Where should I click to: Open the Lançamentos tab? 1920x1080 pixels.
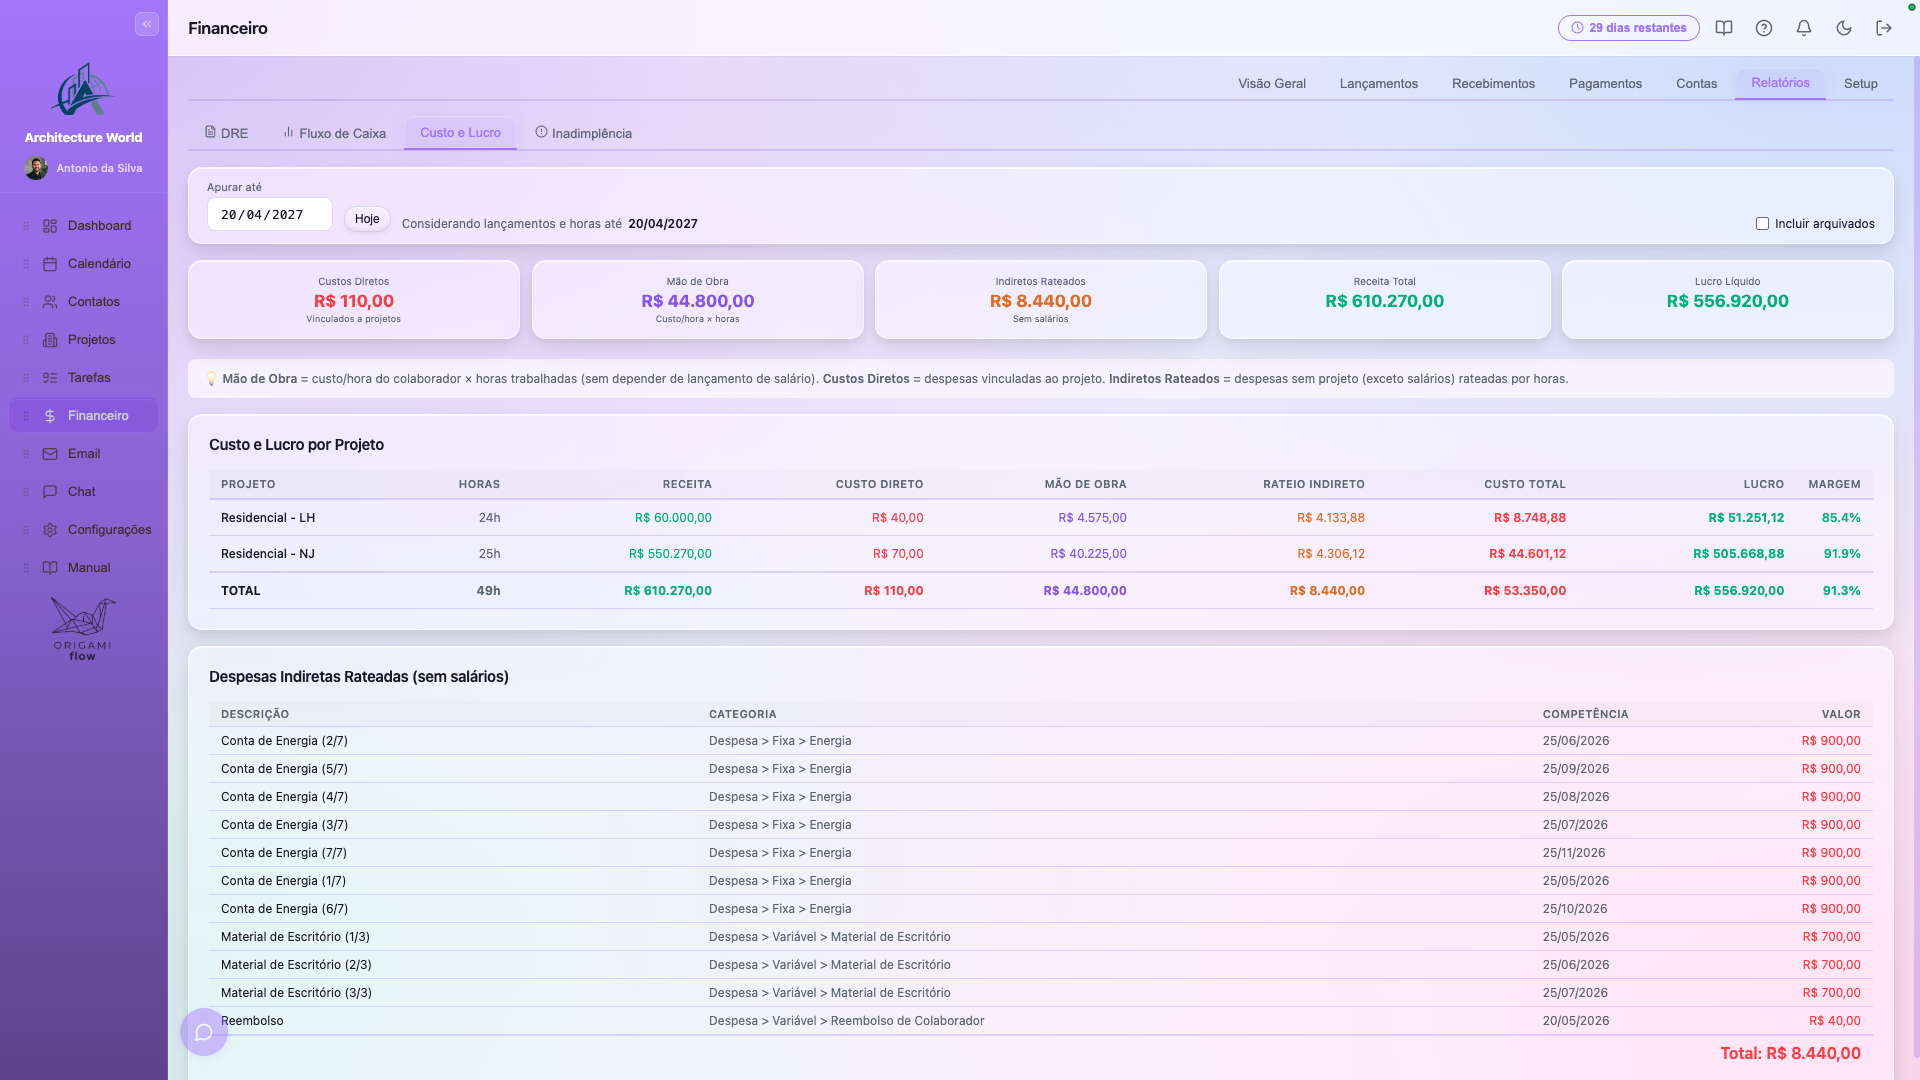[1379, 84]
